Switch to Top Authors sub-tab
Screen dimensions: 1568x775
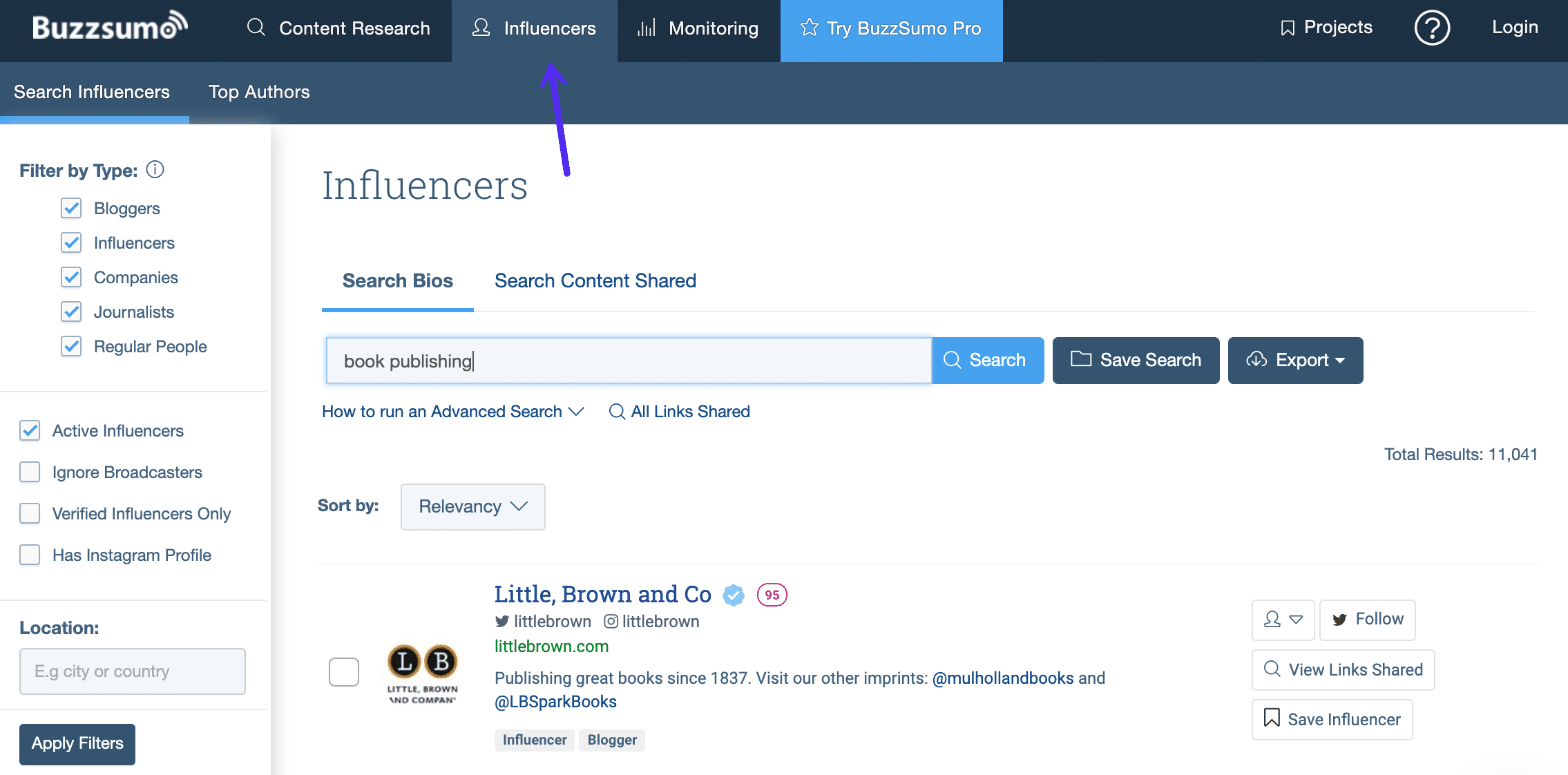pyautogui.click(x=259, y=92)
